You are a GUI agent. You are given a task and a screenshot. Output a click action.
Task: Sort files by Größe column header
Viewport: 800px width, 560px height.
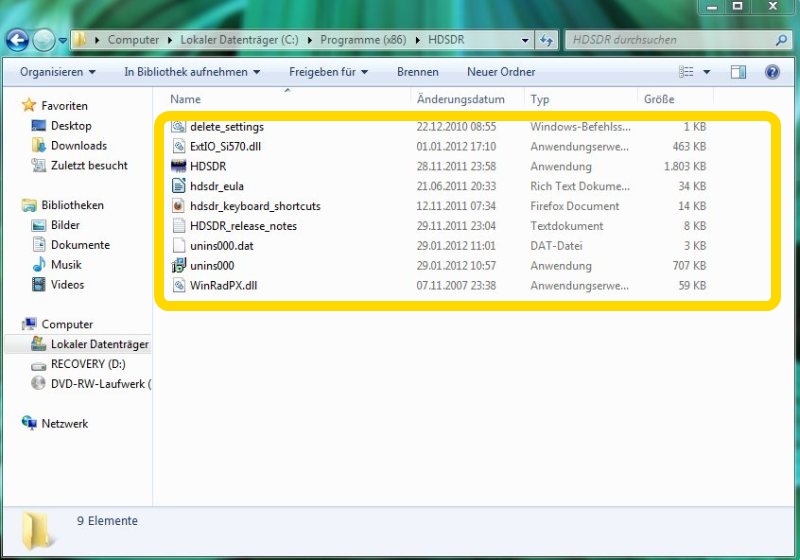[659, 100]
